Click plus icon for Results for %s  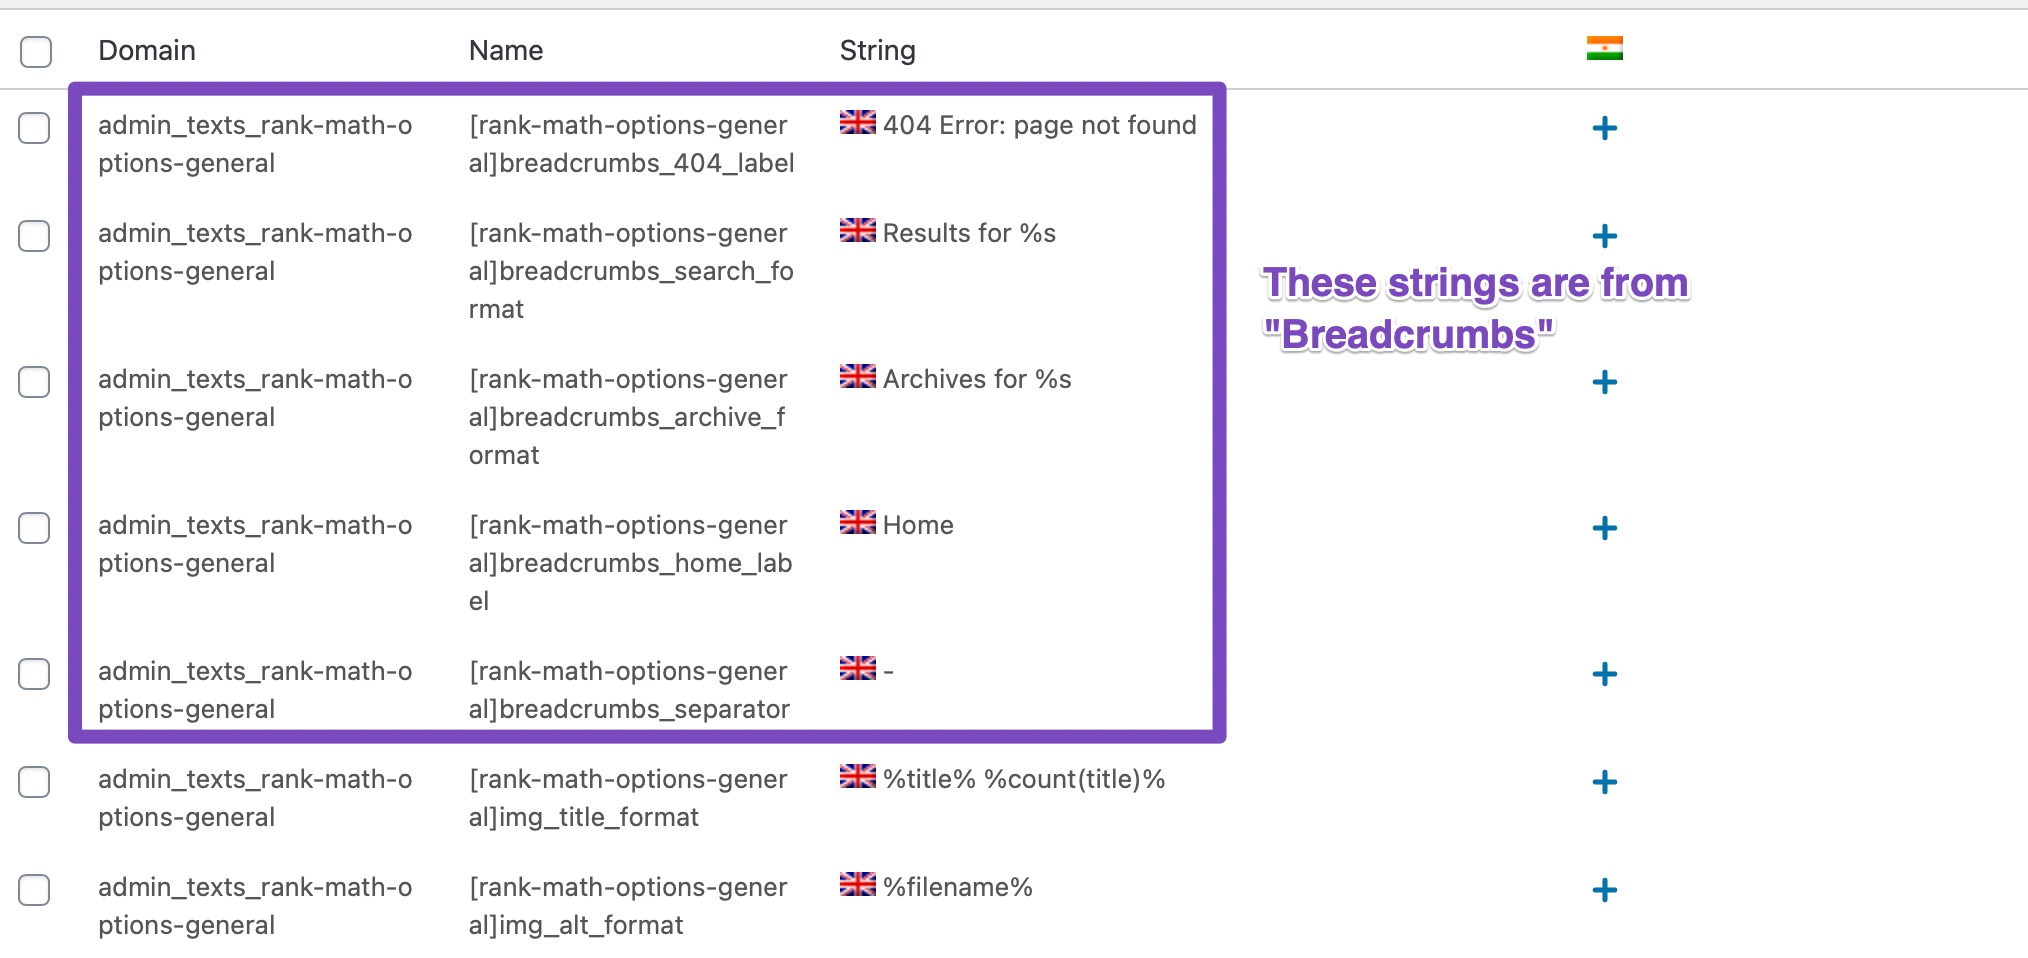coord(1604,236)
